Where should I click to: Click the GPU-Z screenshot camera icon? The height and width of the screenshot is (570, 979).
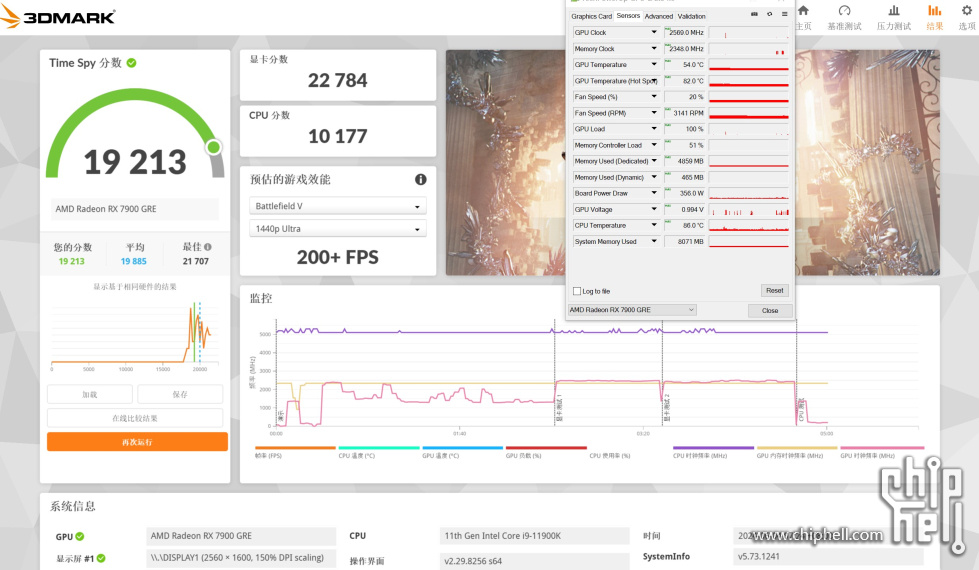coord(754,14)
